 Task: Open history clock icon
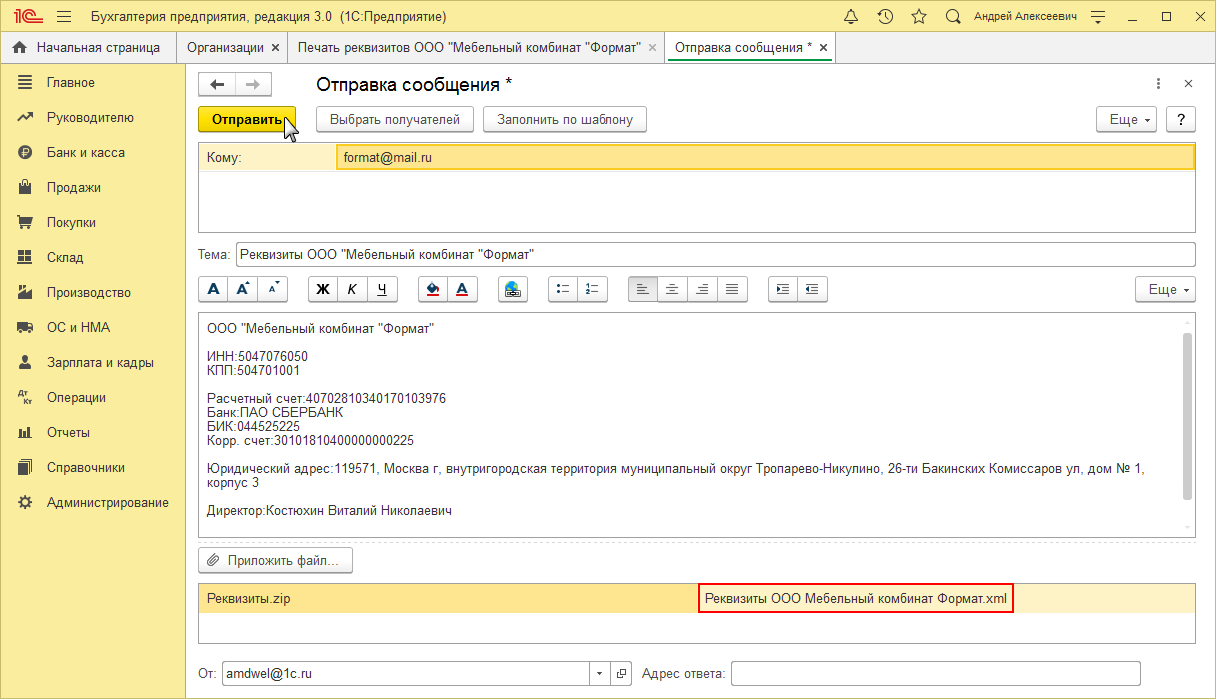click(885, 17)
